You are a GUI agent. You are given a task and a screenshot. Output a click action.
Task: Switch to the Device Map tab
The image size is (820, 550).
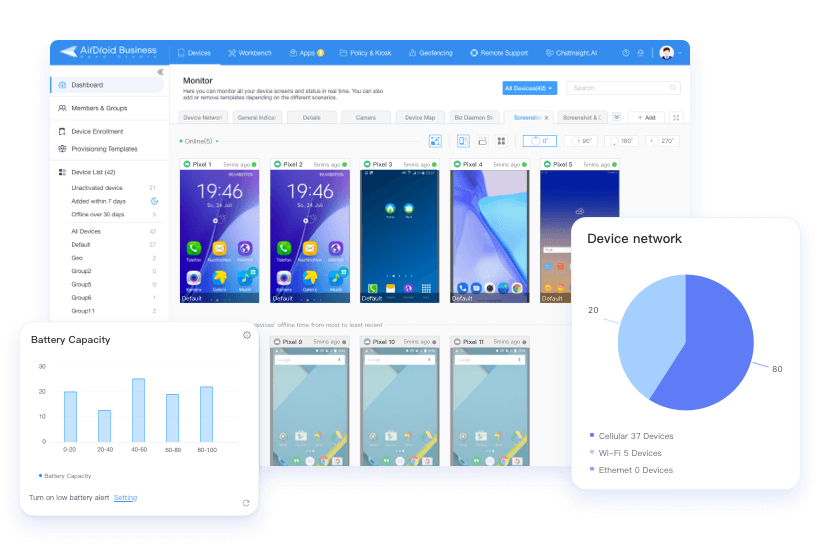[420, 117]
